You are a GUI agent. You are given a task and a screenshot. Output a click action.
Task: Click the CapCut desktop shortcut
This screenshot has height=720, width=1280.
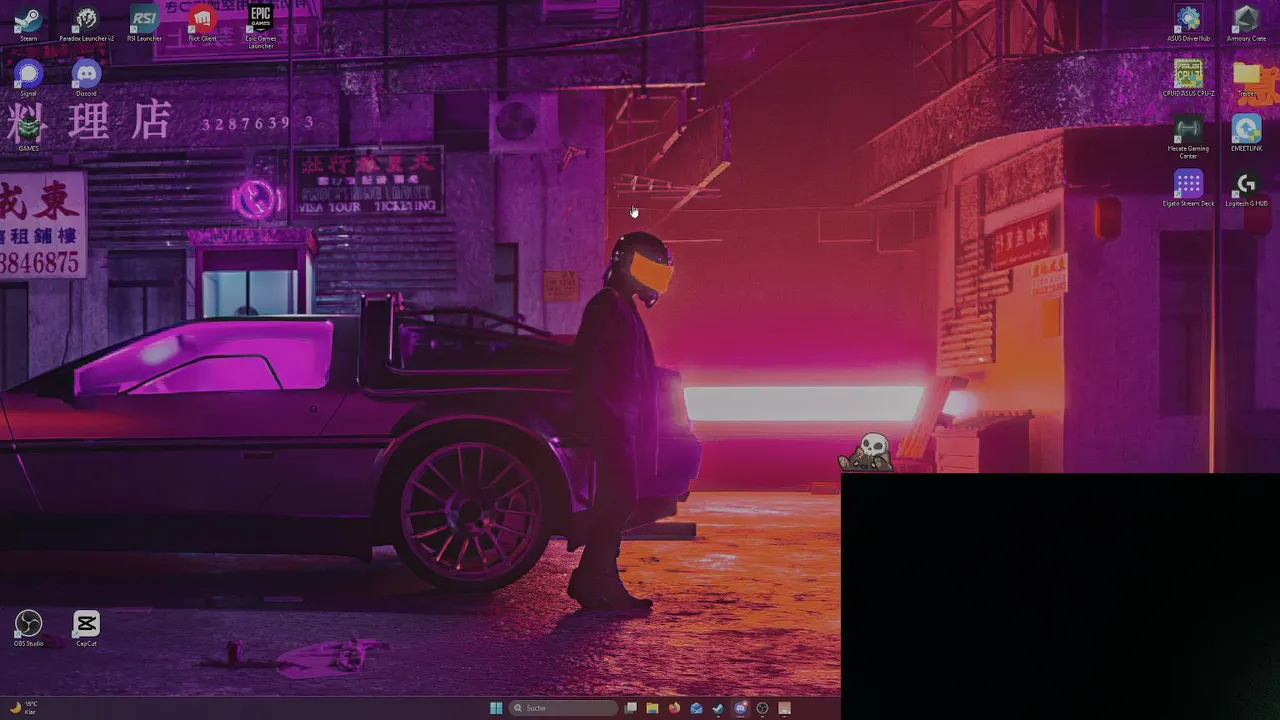86,628
